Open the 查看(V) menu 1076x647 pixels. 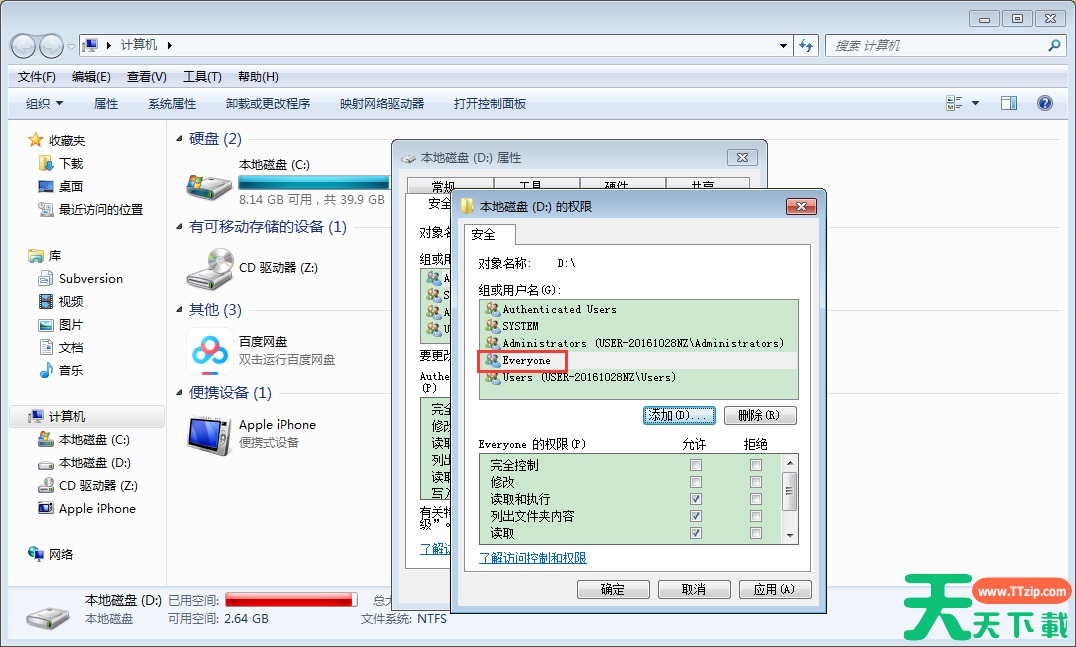point(146,77)
